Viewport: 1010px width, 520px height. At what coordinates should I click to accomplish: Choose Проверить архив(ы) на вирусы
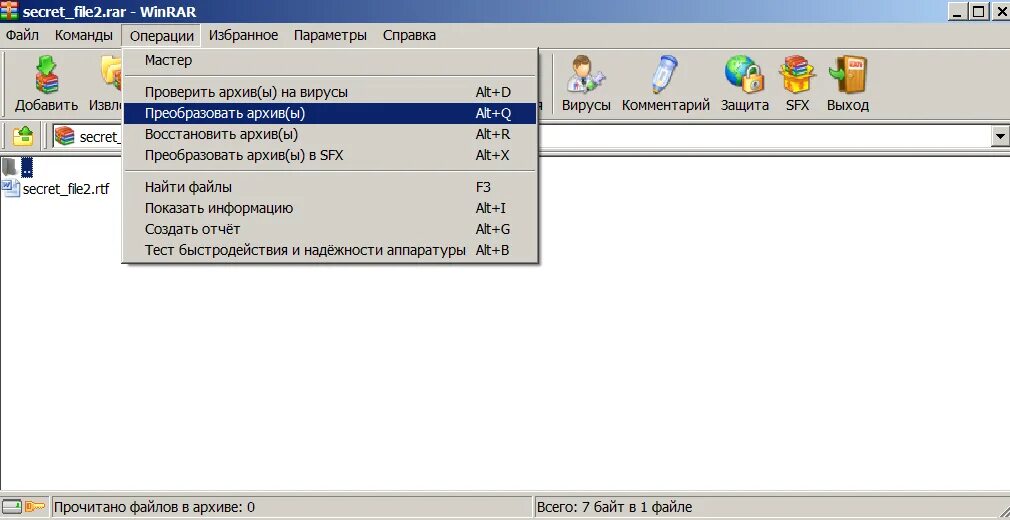click(330, 92)
